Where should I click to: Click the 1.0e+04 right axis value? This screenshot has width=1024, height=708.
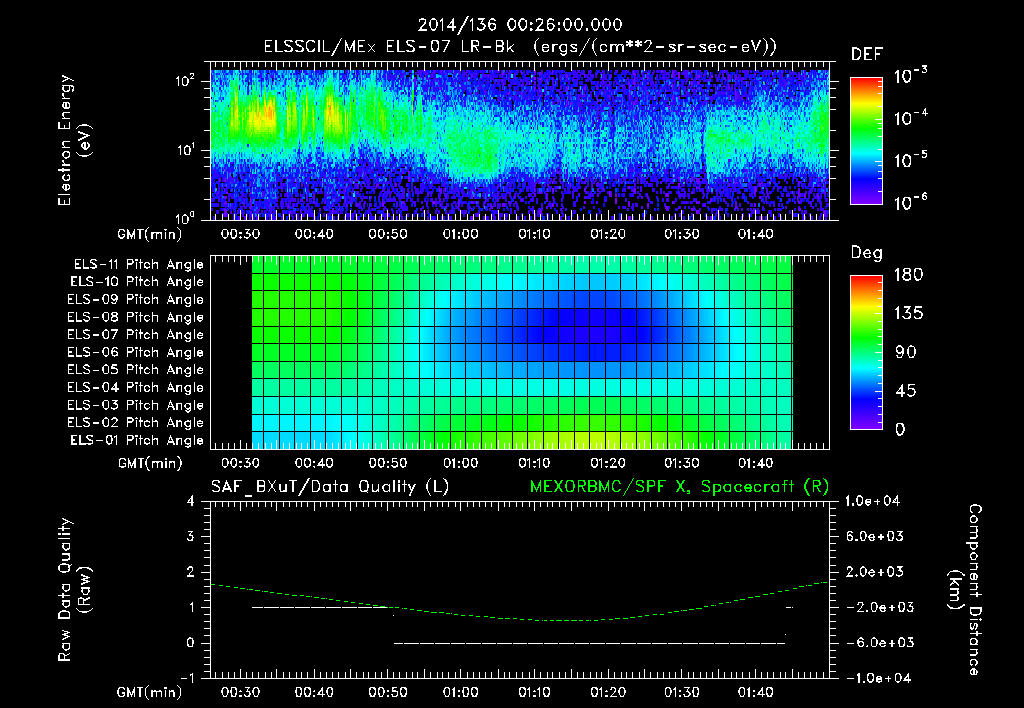pos(874,501)
